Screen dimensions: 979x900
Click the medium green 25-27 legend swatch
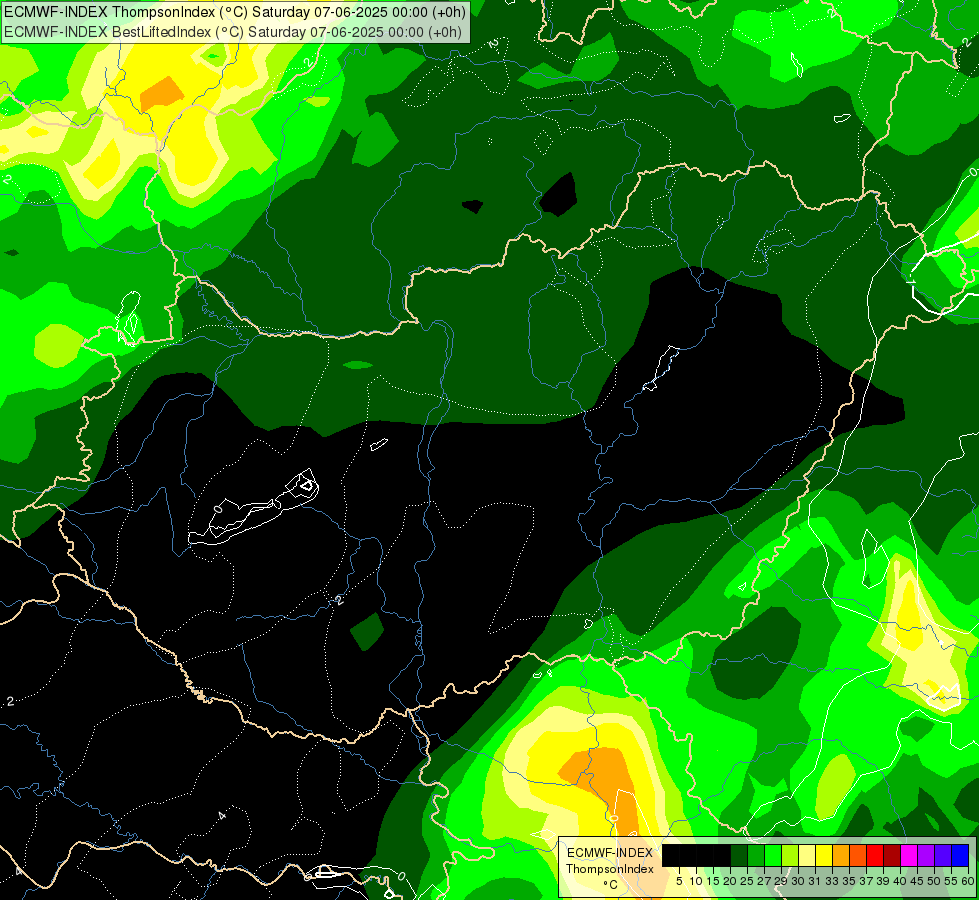pos(756,855)
